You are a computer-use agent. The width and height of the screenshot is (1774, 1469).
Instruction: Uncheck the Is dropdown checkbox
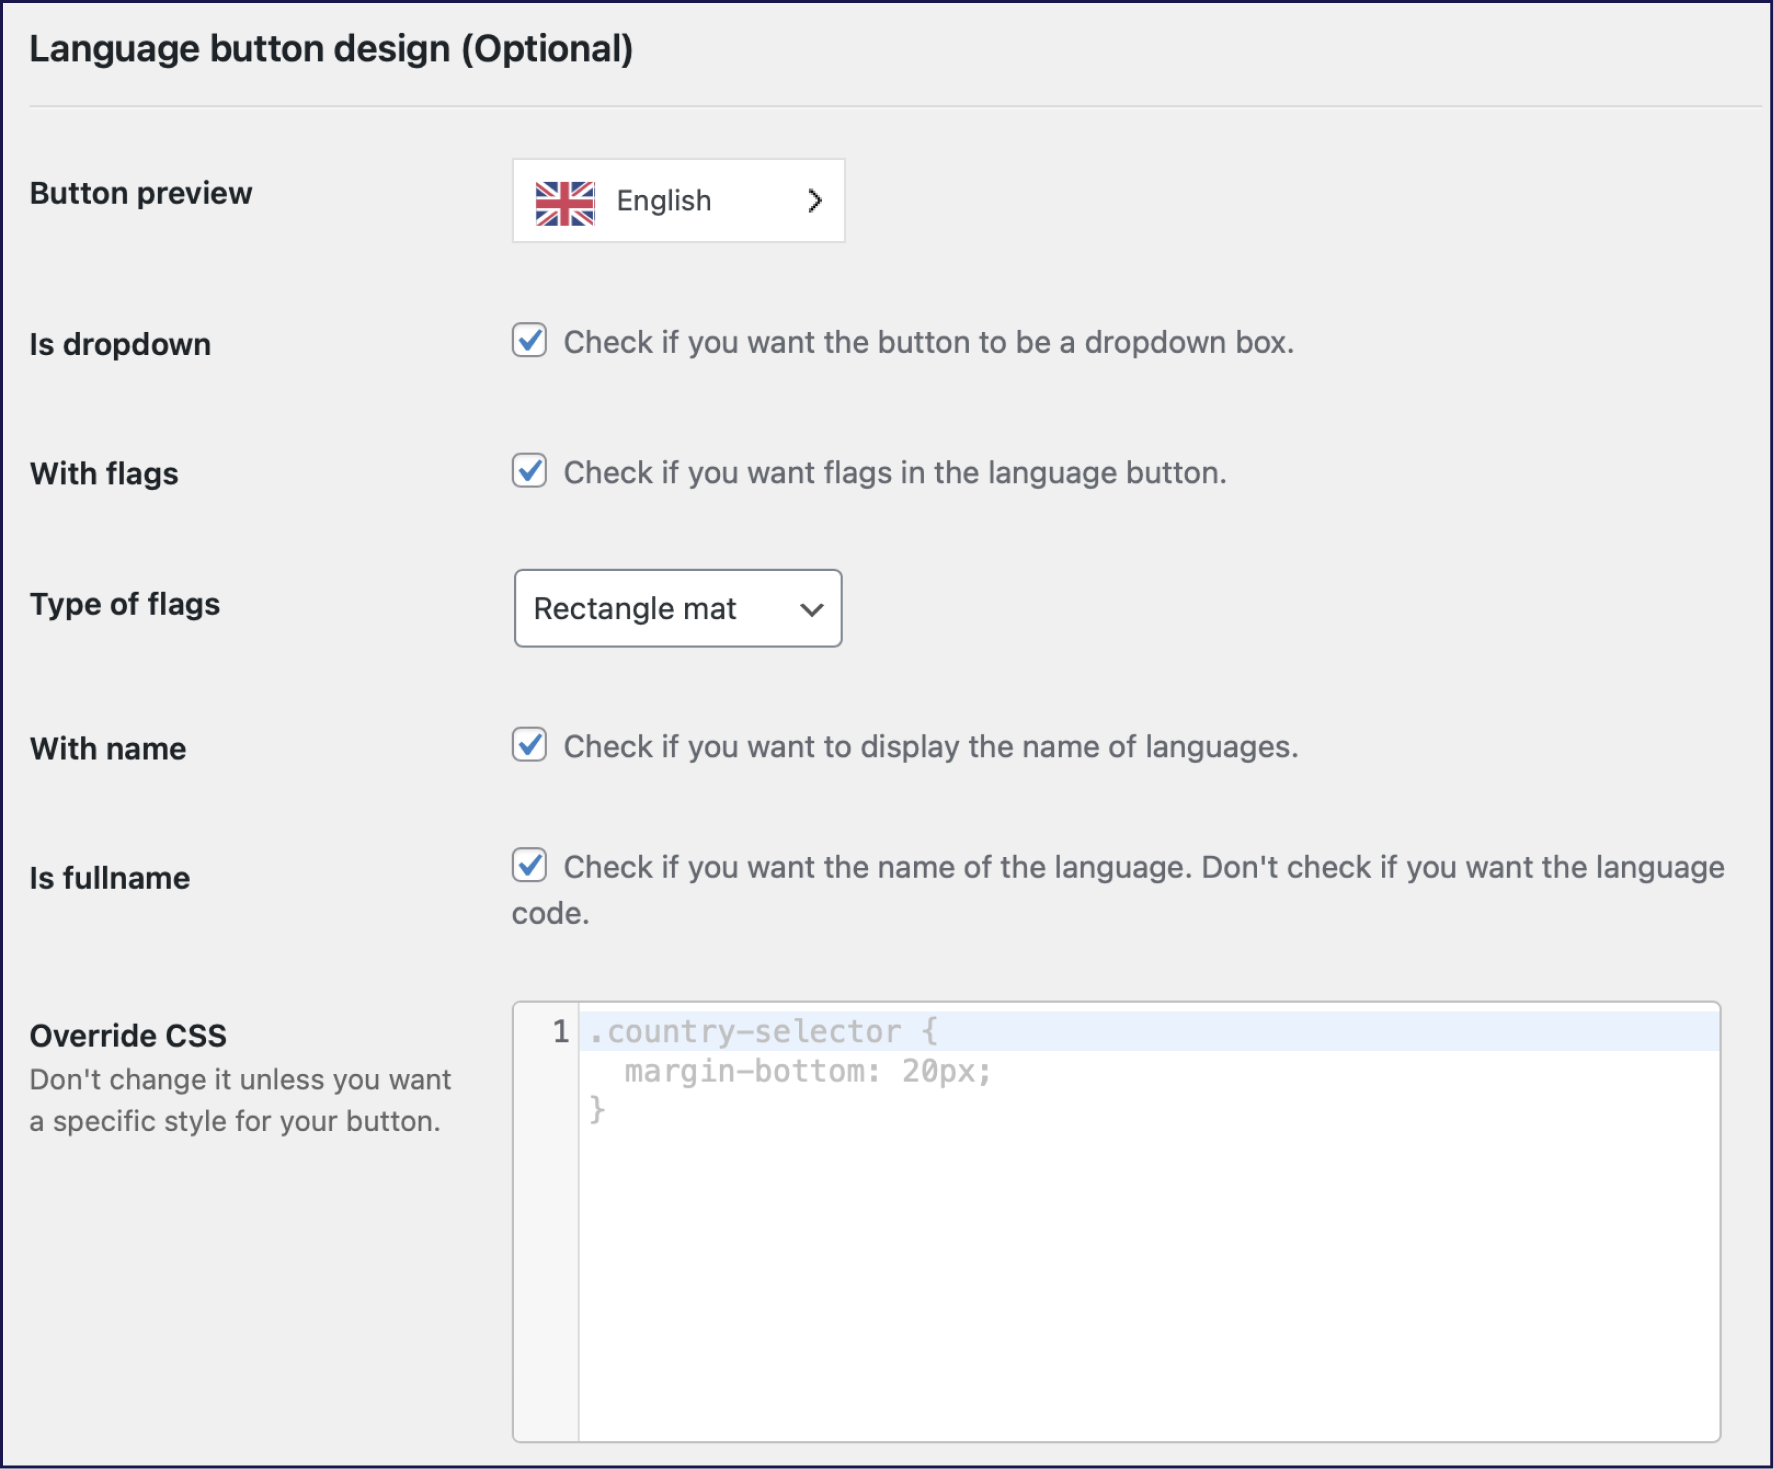[x=531, y=342]
